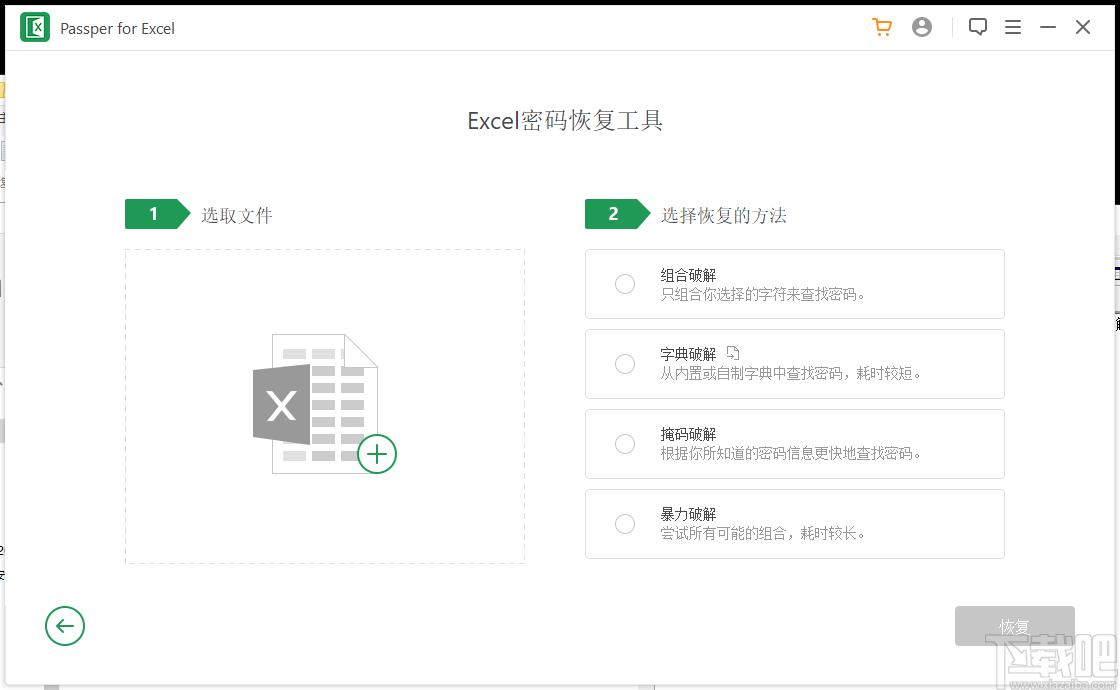Close the Passper for Excel window

(1082, 27)
